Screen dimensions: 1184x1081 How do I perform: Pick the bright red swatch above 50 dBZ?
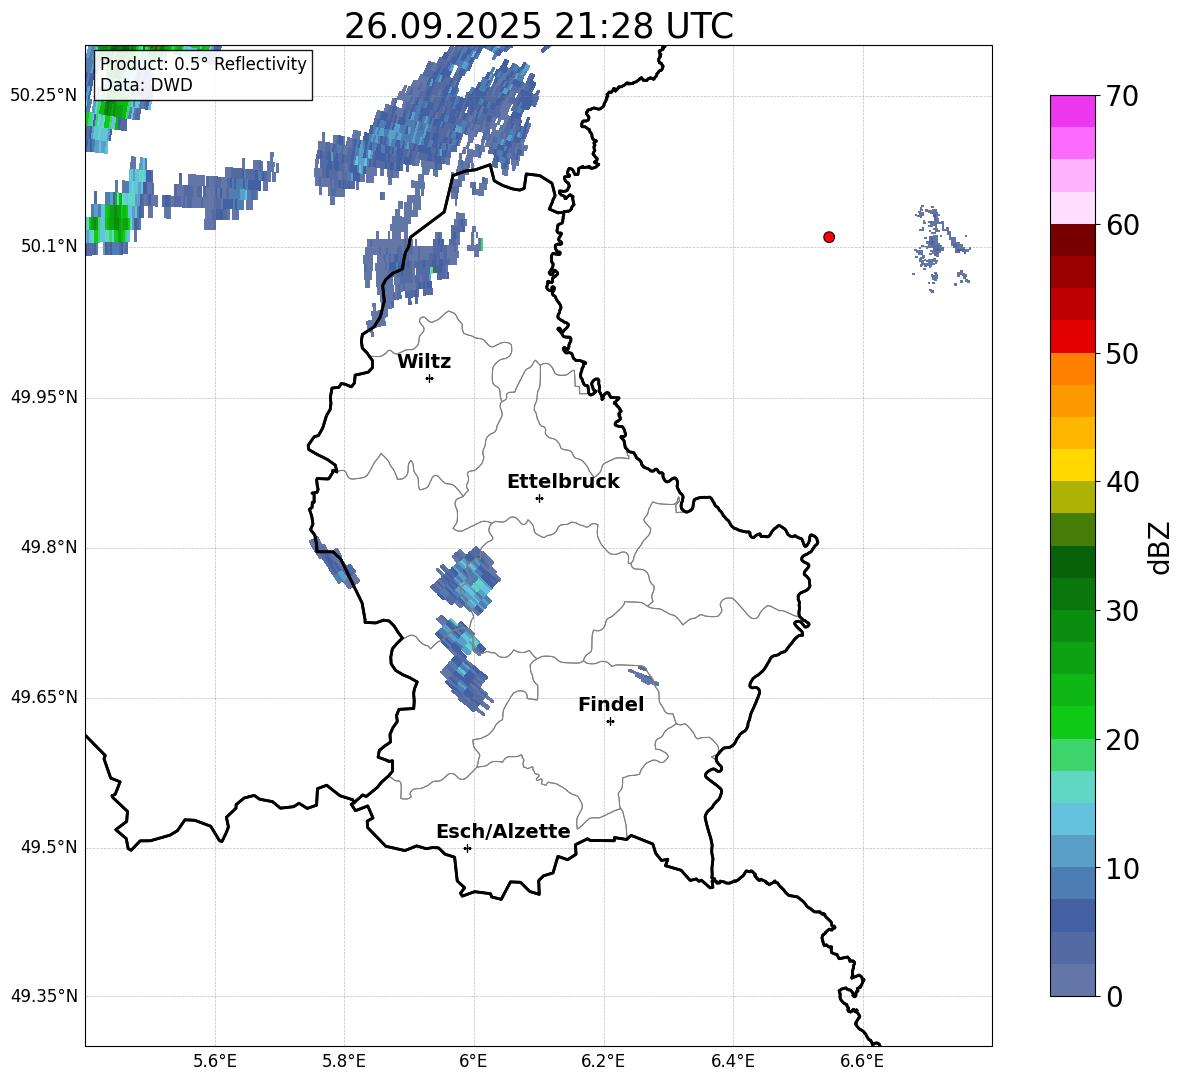(1073, 336)
